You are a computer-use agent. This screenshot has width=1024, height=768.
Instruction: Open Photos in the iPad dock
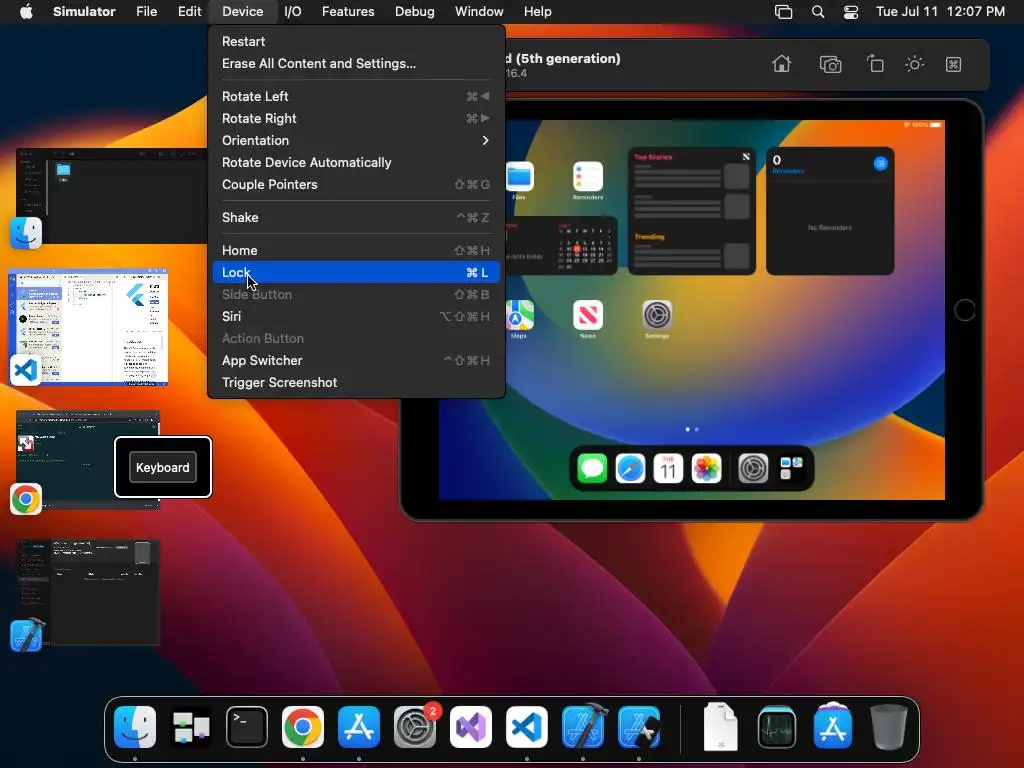pyautogui.click(x=707, y=468)
